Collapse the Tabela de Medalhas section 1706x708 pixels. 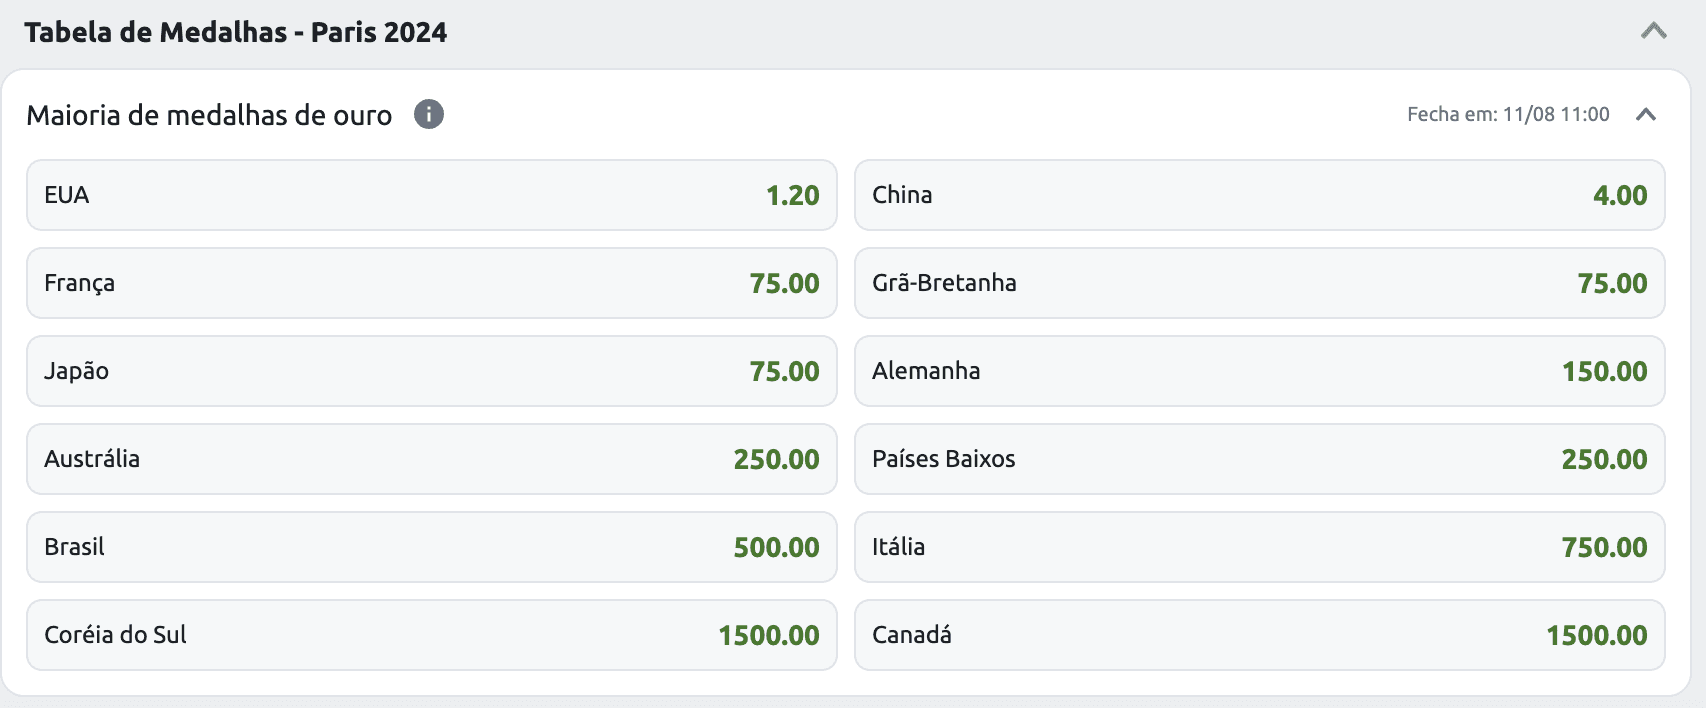click(1653, 31)
